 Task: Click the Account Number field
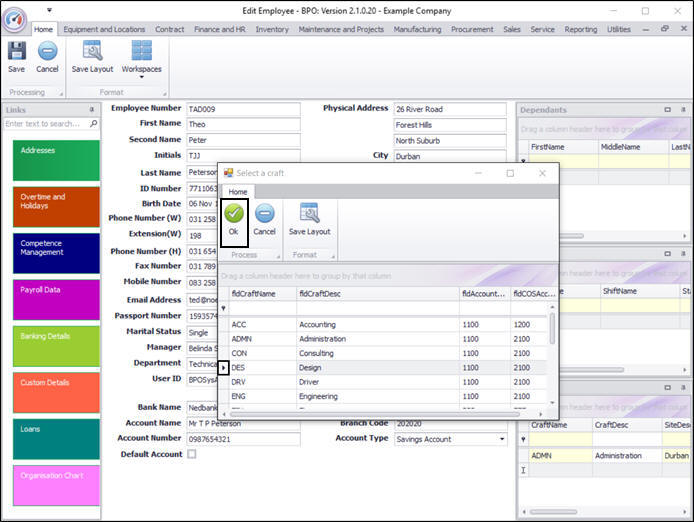(243, 439)
